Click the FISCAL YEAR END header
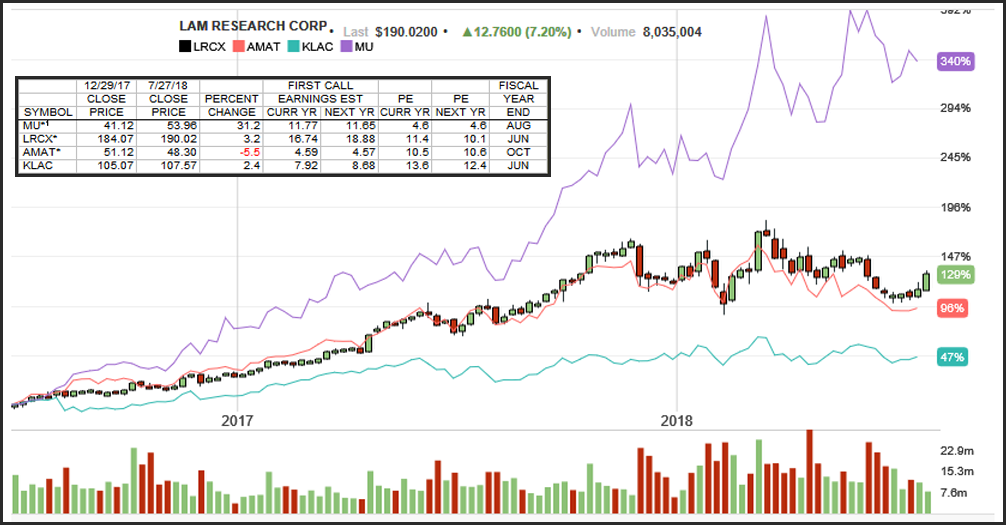This screenshot has width=1006, height=525. tap(518, 99)
